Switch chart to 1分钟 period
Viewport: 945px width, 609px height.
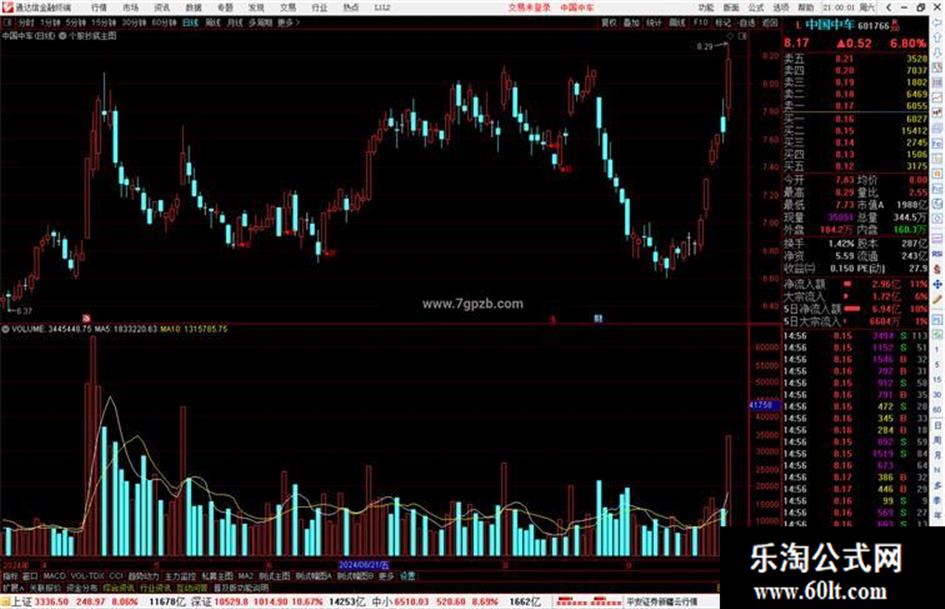click(x=51, y=22)
